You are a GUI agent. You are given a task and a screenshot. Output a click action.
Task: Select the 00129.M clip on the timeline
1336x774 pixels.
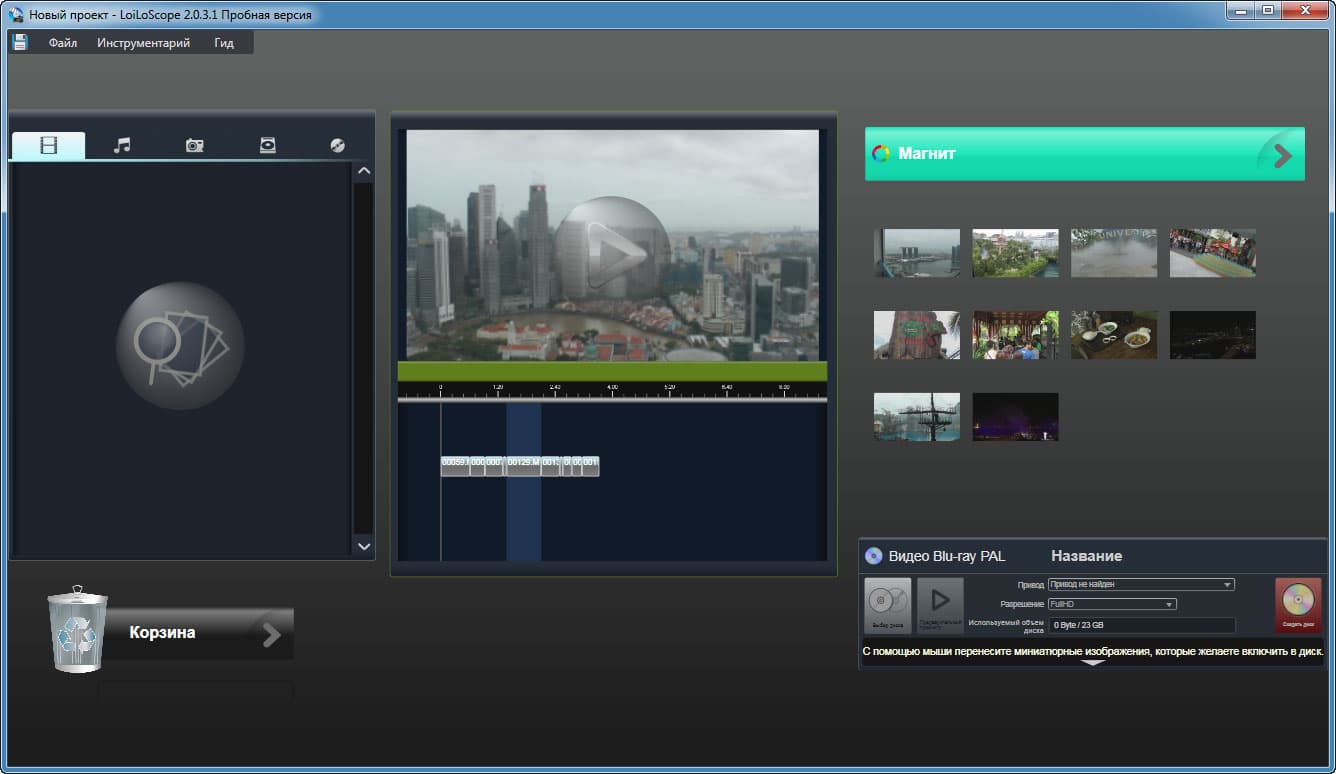523,466
